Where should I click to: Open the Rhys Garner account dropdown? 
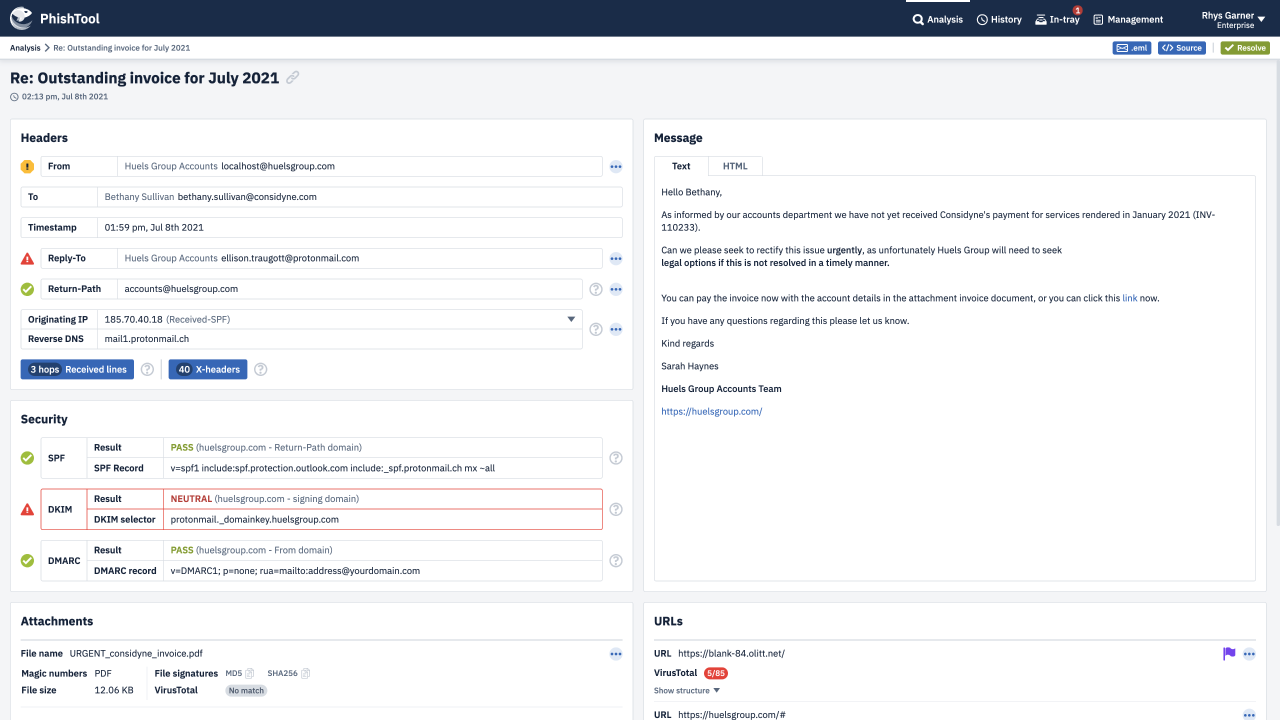(1233, 19)
